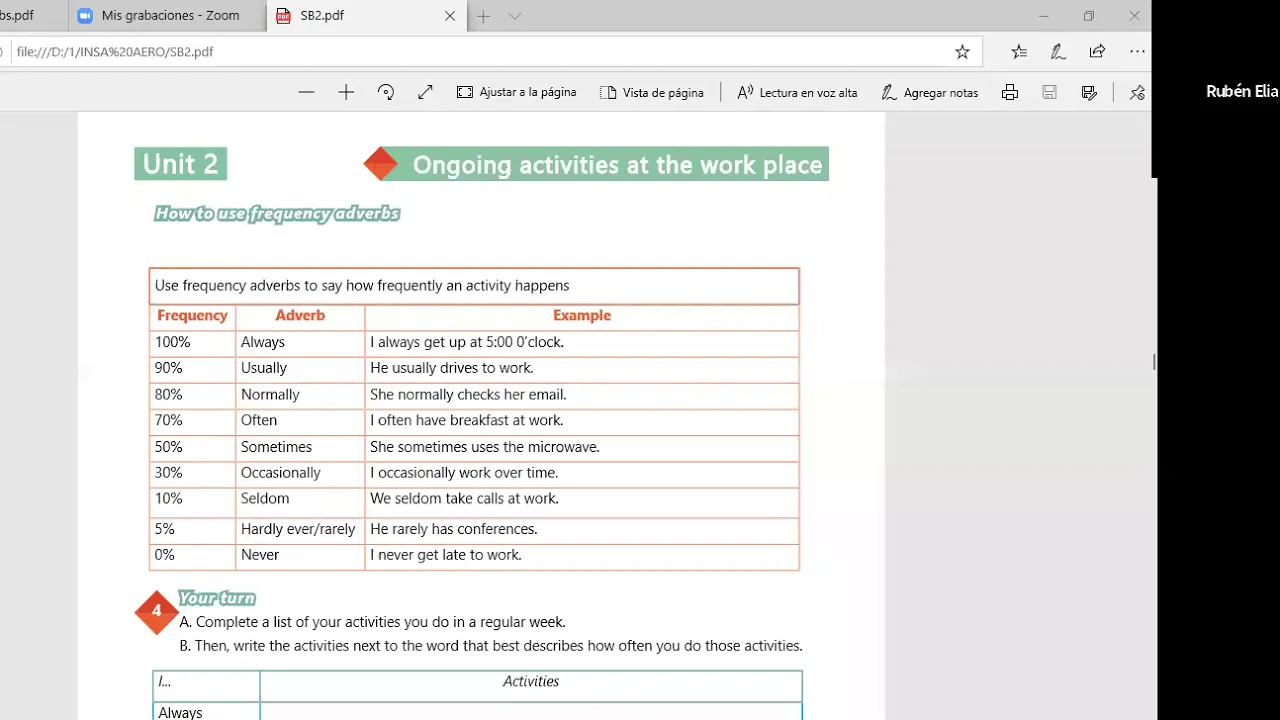The width and height of the screenshot is (1280, 720).
Task: Pin the PDF toolbar
Action: click(x=1137, y=92)
